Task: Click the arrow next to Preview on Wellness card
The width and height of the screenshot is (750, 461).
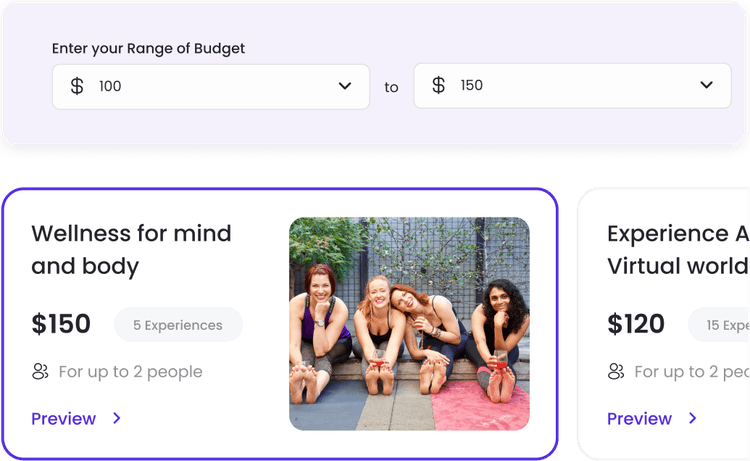Action: click(117, 418)
